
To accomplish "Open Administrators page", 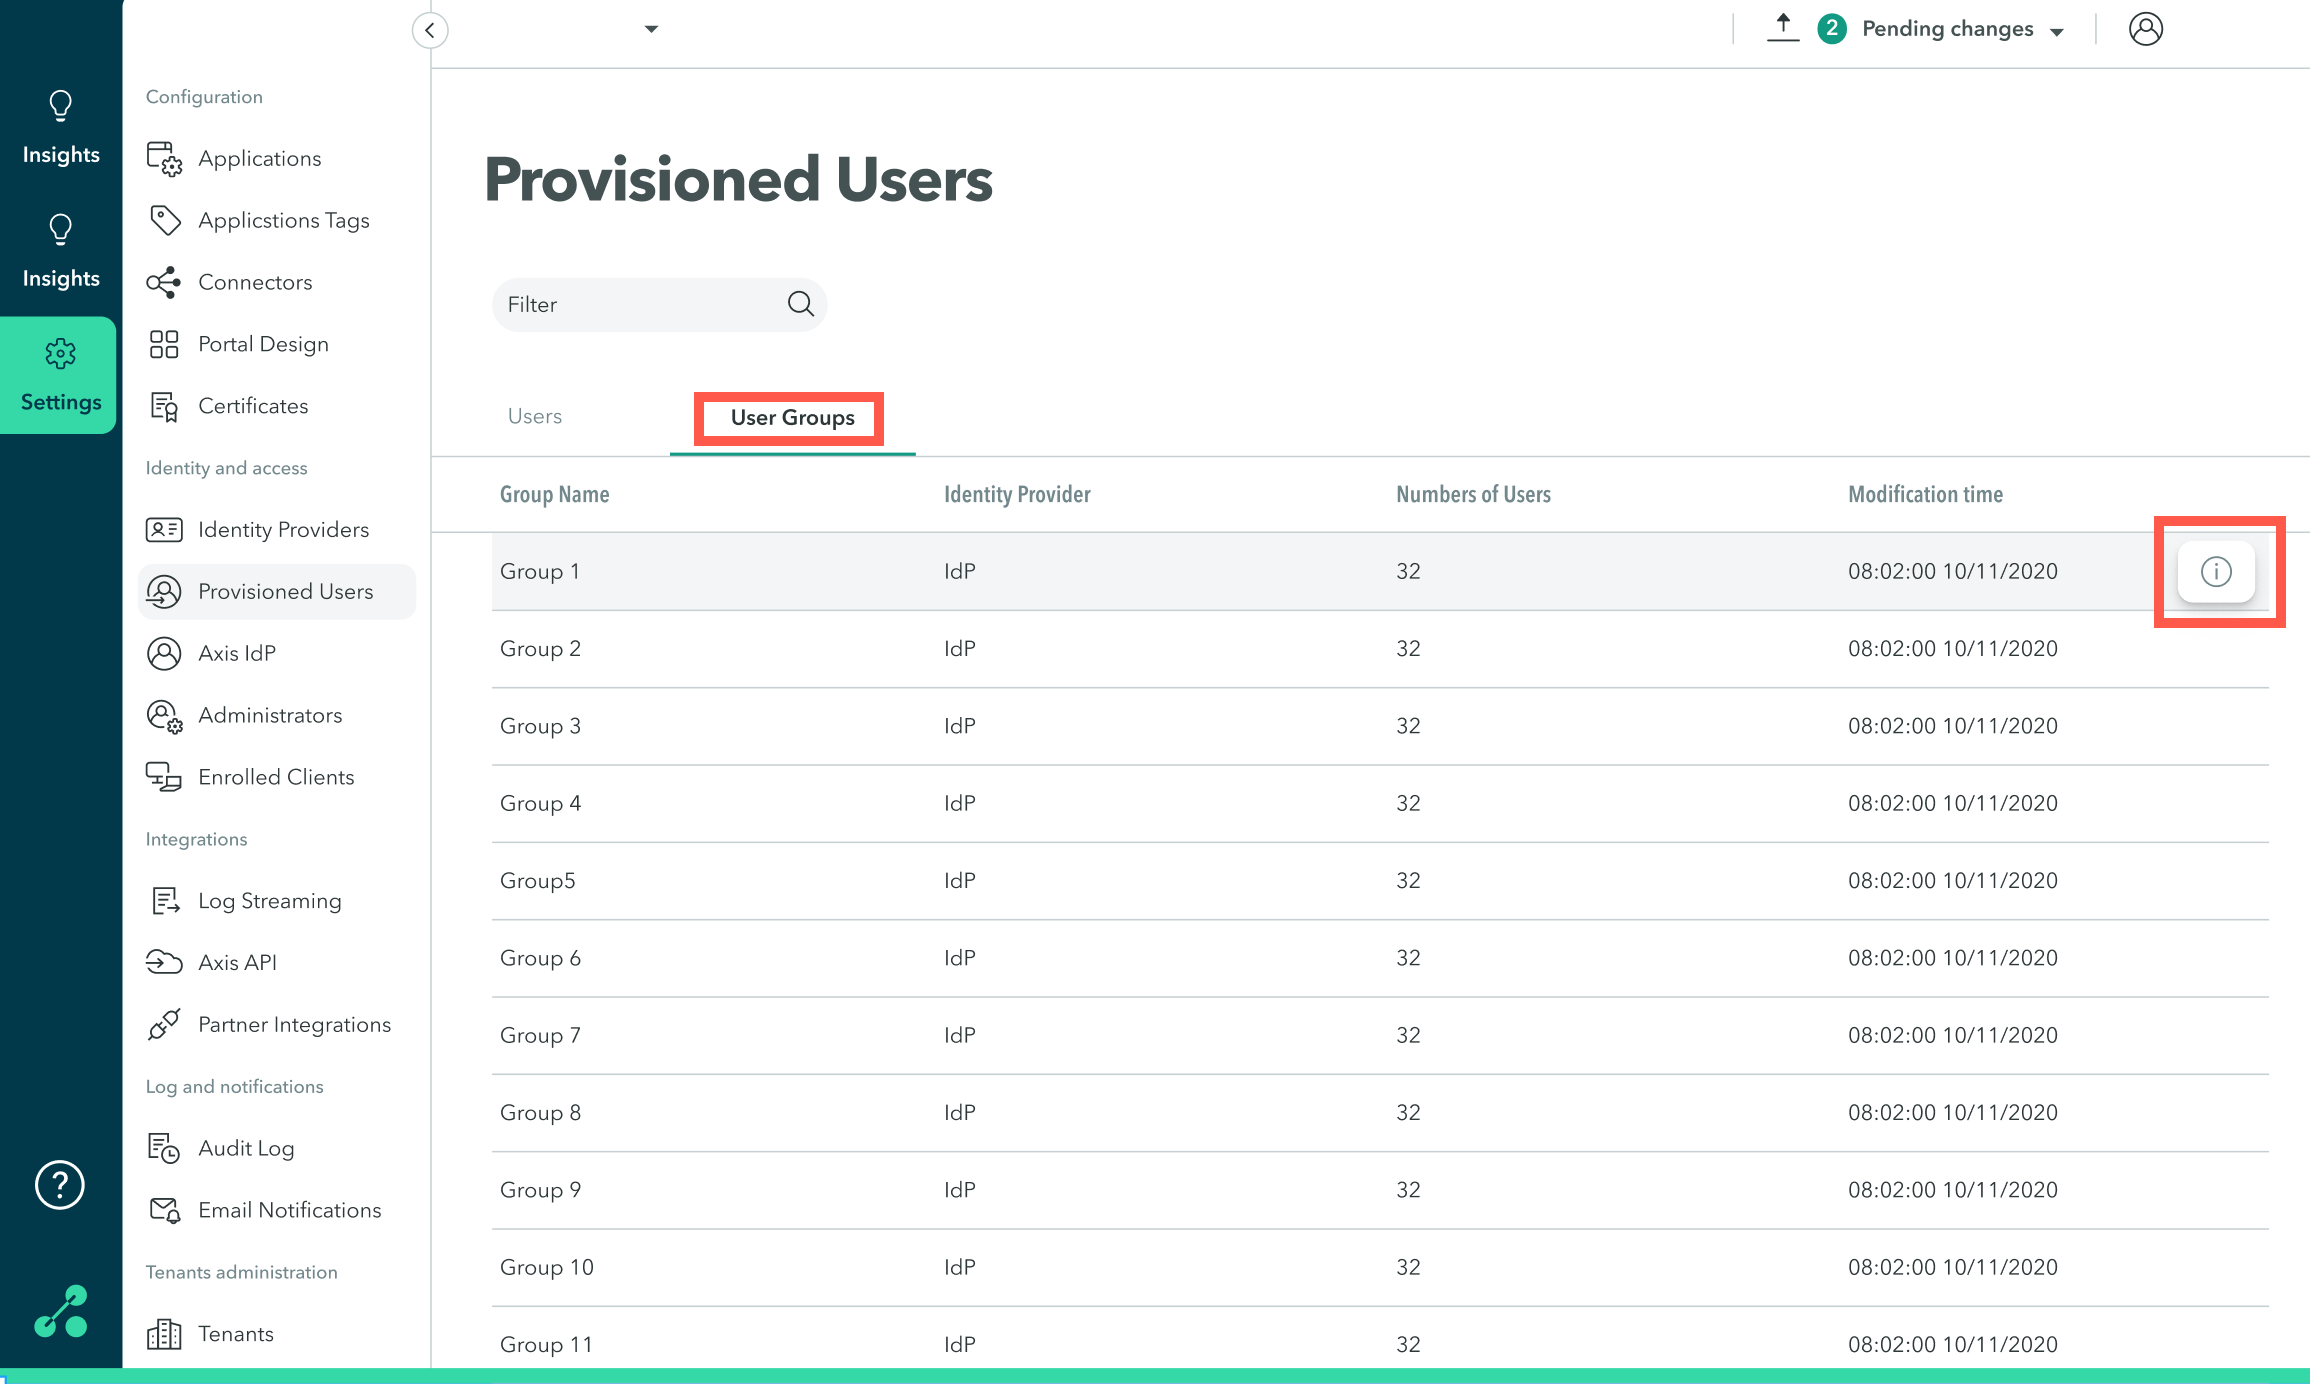I will (x=270, y=715).
